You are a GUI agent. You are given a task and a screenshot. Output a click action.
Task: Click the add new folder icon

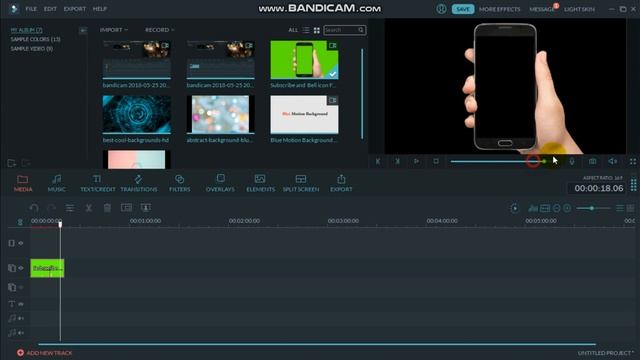[11, 163]
